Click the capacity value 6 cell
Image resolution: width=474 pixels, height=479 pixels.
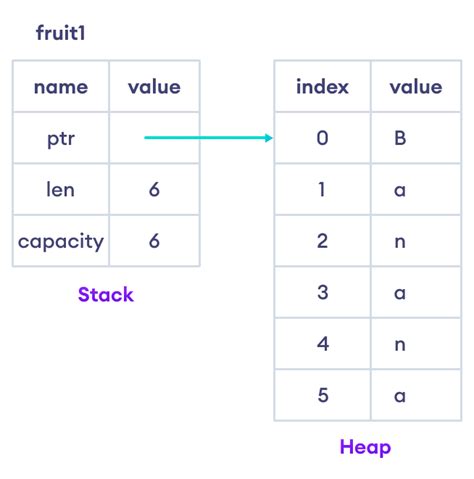click(154, 241)
